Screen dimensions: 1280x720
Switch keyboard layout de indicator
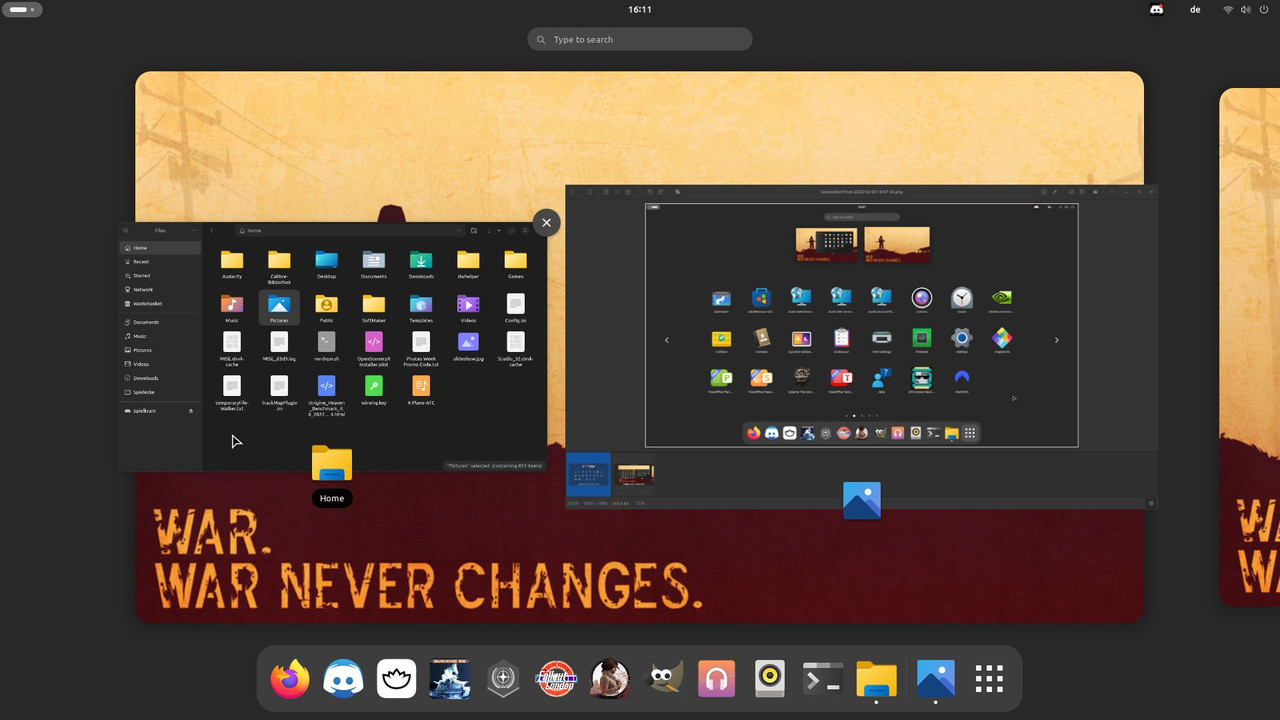(1195, 9)
